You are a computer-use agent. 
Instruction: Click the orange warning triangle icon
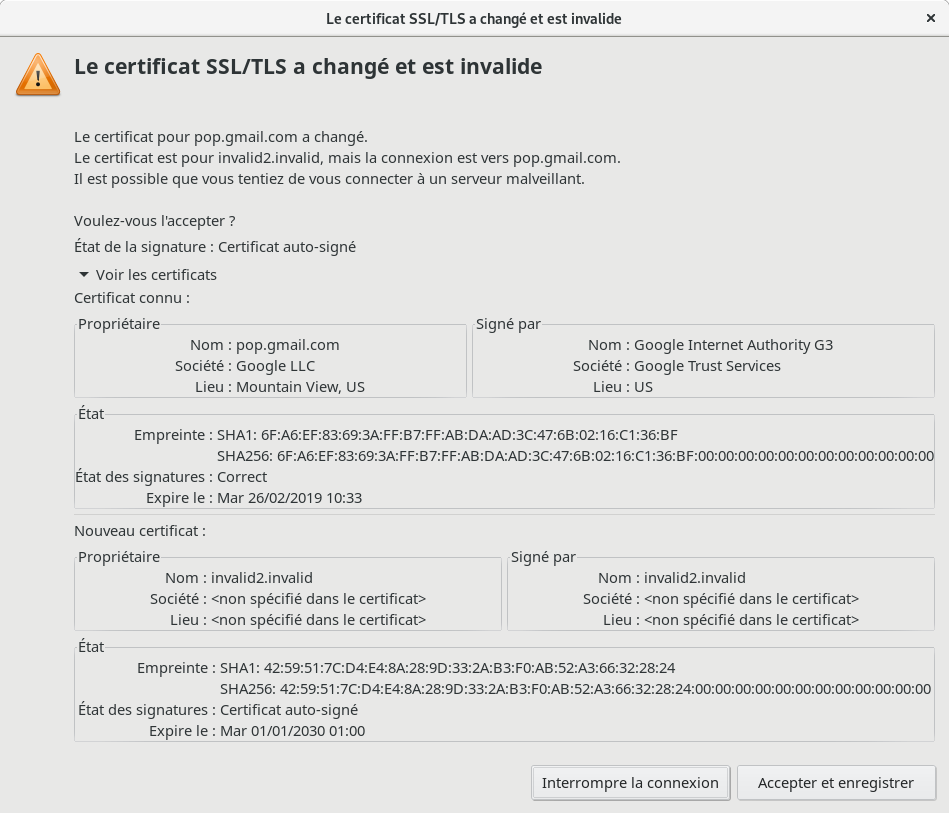pos(38,74)
